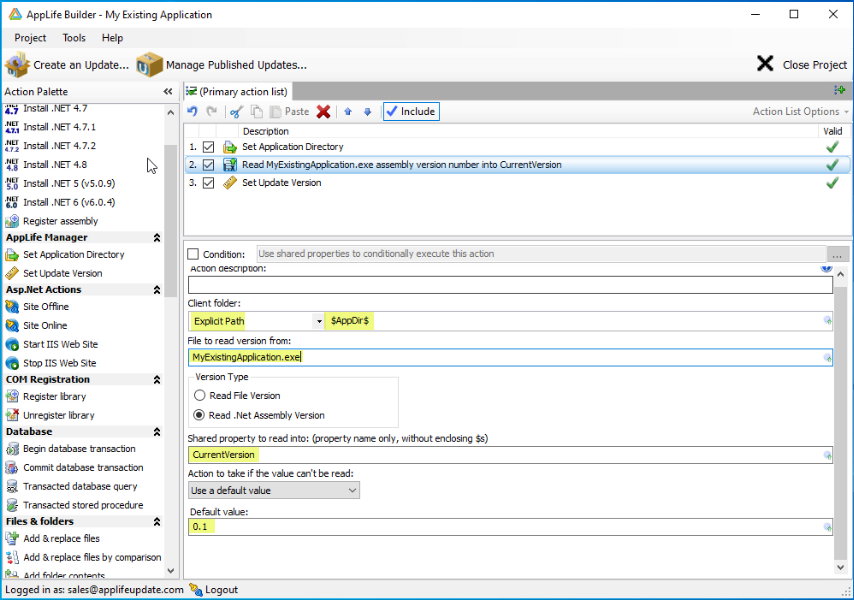Toggle the Include button

tap(411, 112)
